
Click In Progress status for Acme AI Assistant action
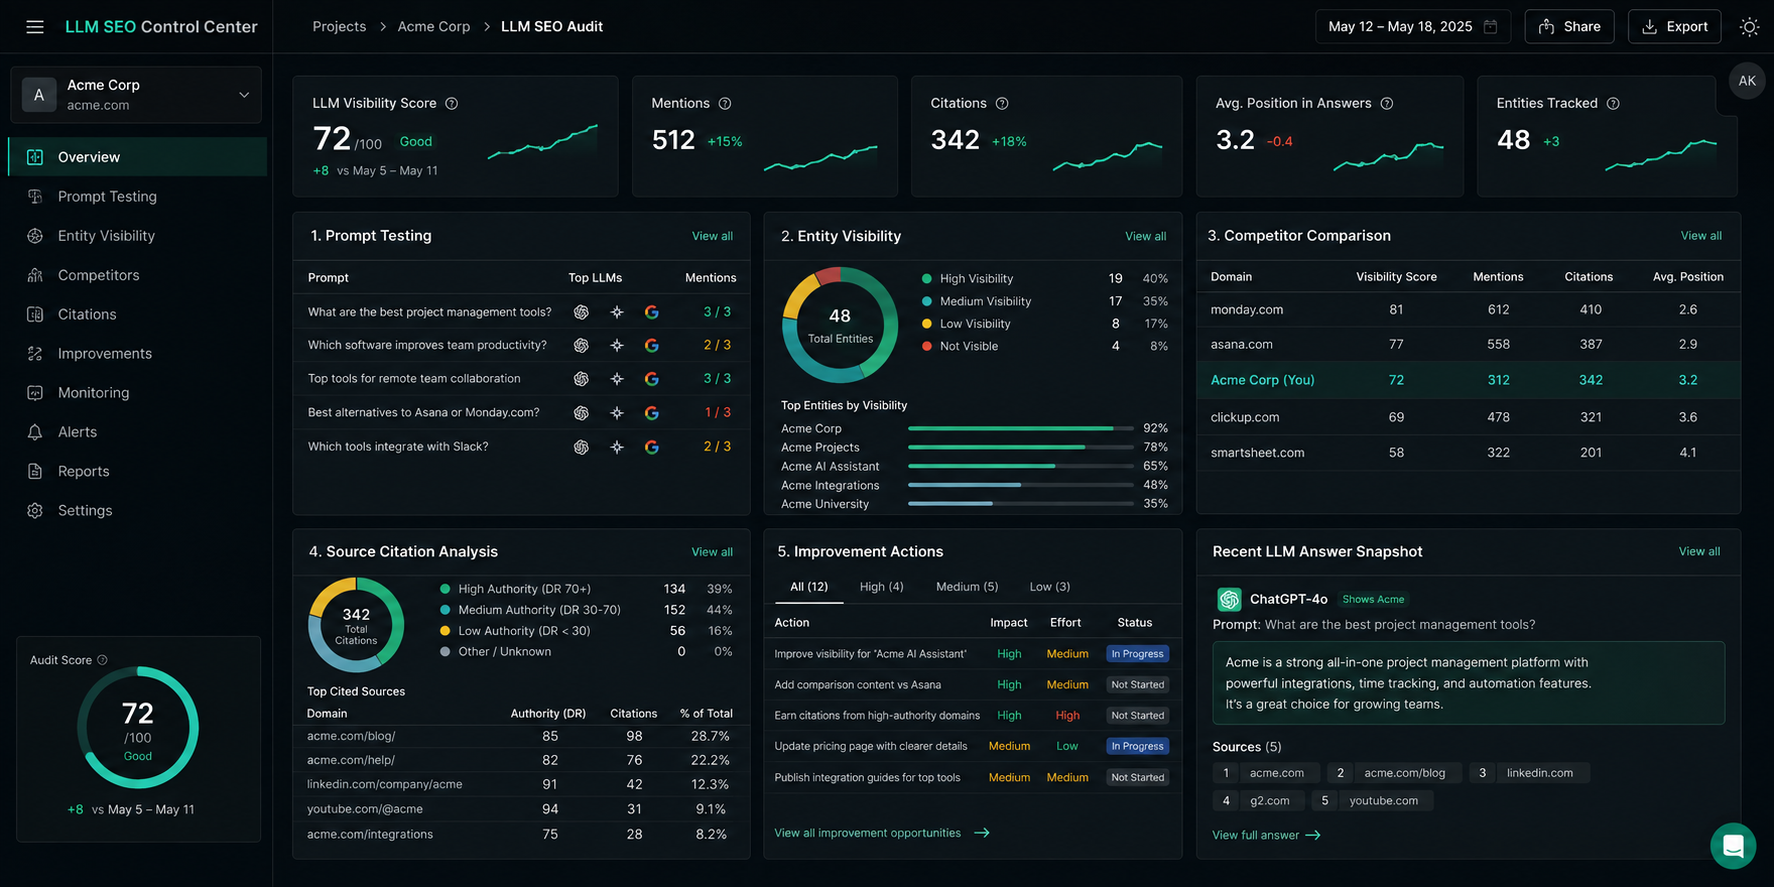pyautogui.click(x=1137, y=654)
